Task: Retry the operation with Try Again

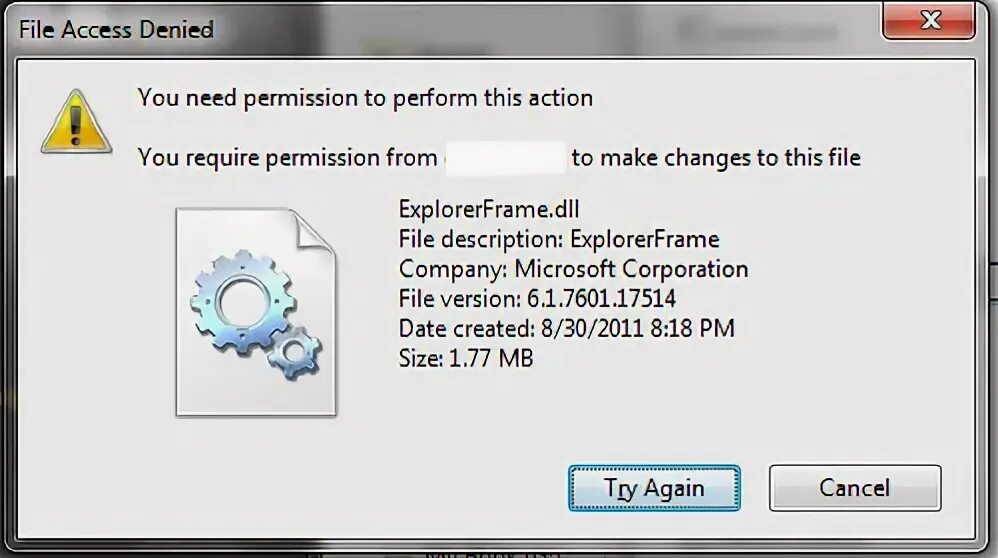Action: pyautogui.click(x=654, y=488)
